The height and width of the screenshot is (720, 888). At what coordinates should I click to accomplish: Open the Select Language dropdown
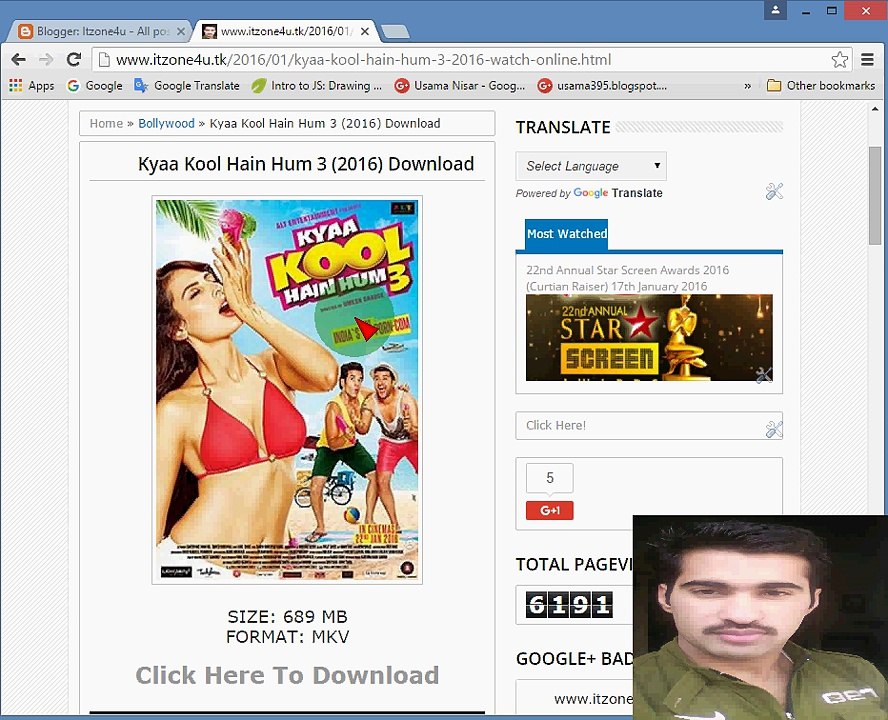[591, 166]
